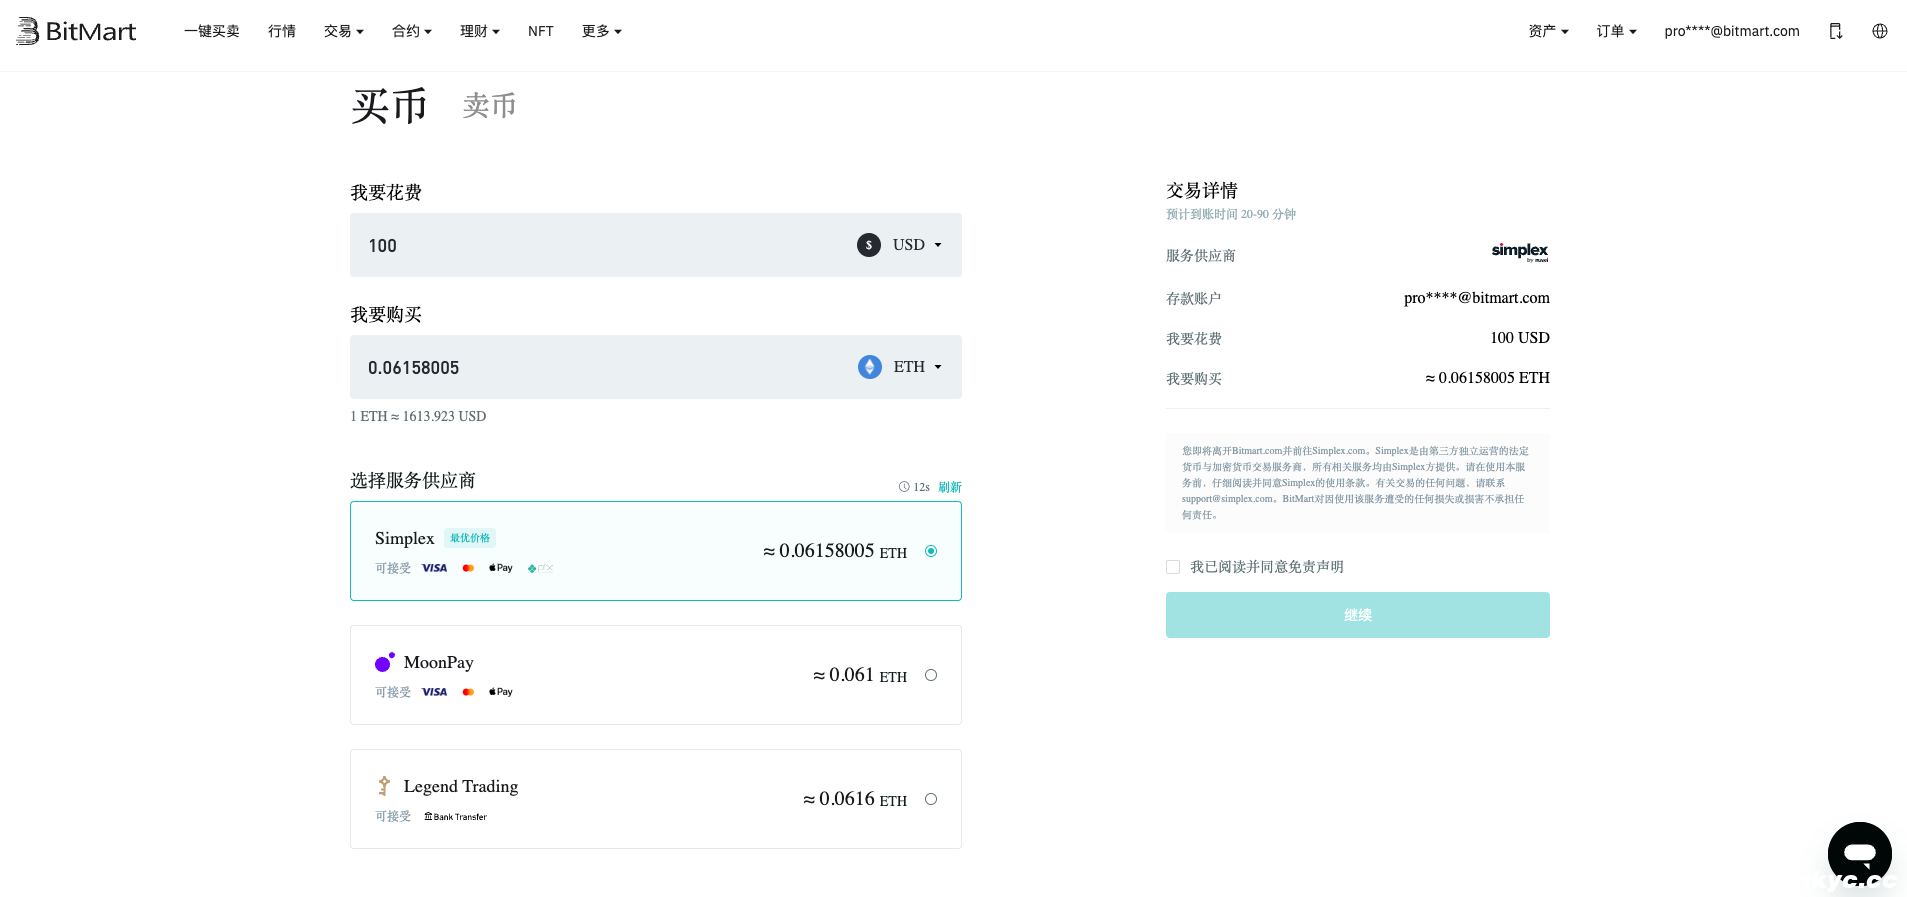
Task: Open the 行情 menu item
Action: (x=281, y=31)
